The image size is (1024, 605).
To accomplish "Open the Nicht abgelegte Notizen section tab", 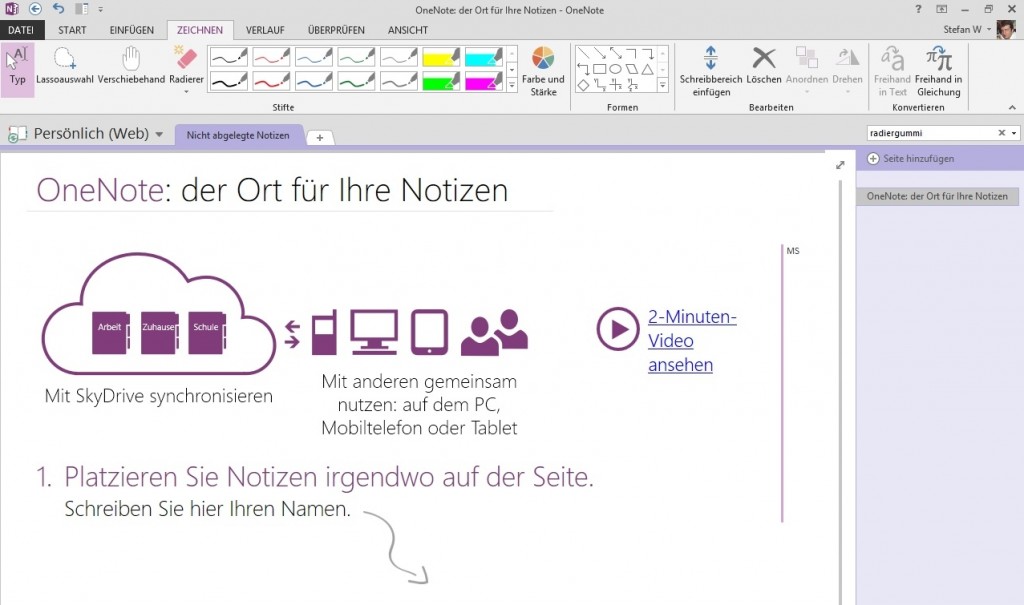I will 238,135.
